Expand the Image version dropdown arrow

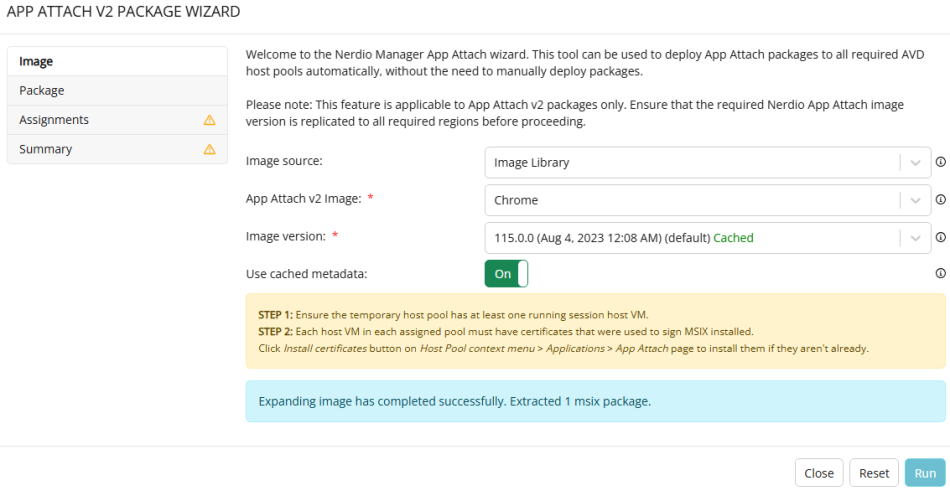(x=915, y=238)
